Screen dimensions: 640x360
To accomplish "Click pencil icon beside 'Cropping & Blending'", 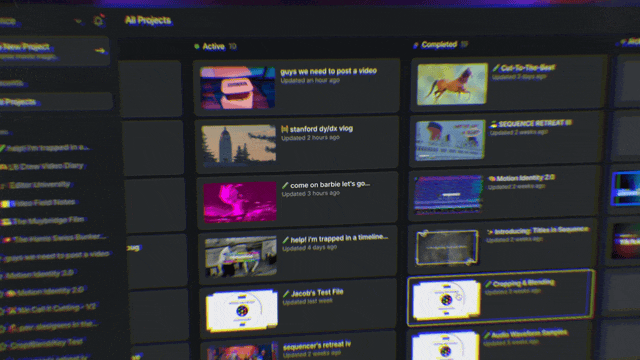I will (x=488, y=284).
